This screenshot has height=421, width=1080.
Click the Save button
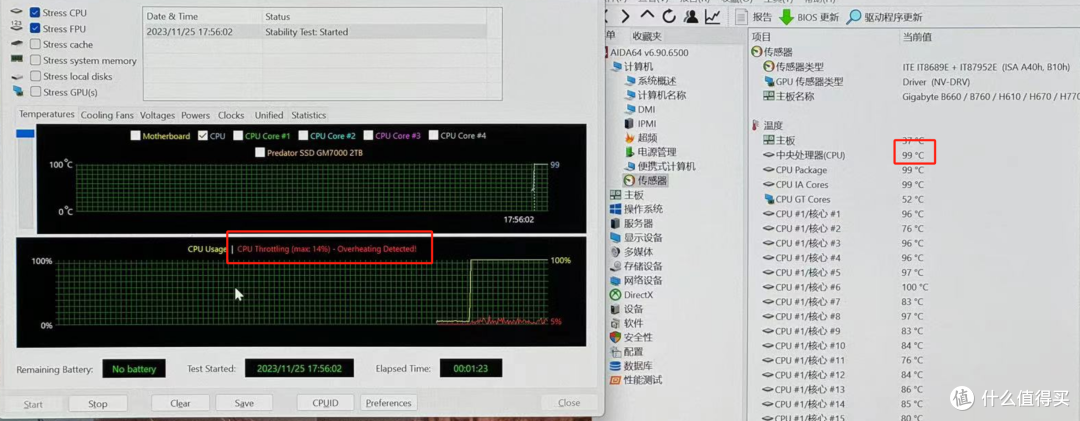(244, 403)
